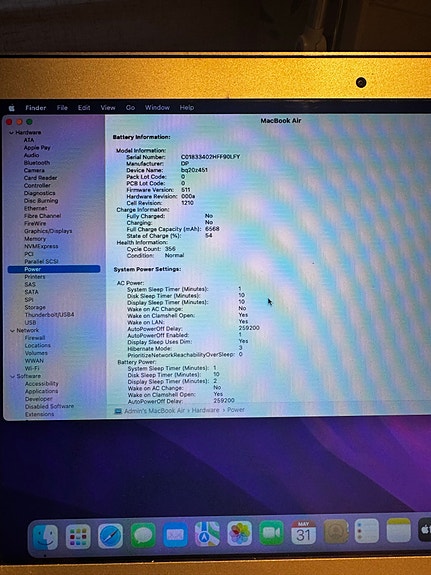
Task: Open the Window menu
Action: [157, 107]
